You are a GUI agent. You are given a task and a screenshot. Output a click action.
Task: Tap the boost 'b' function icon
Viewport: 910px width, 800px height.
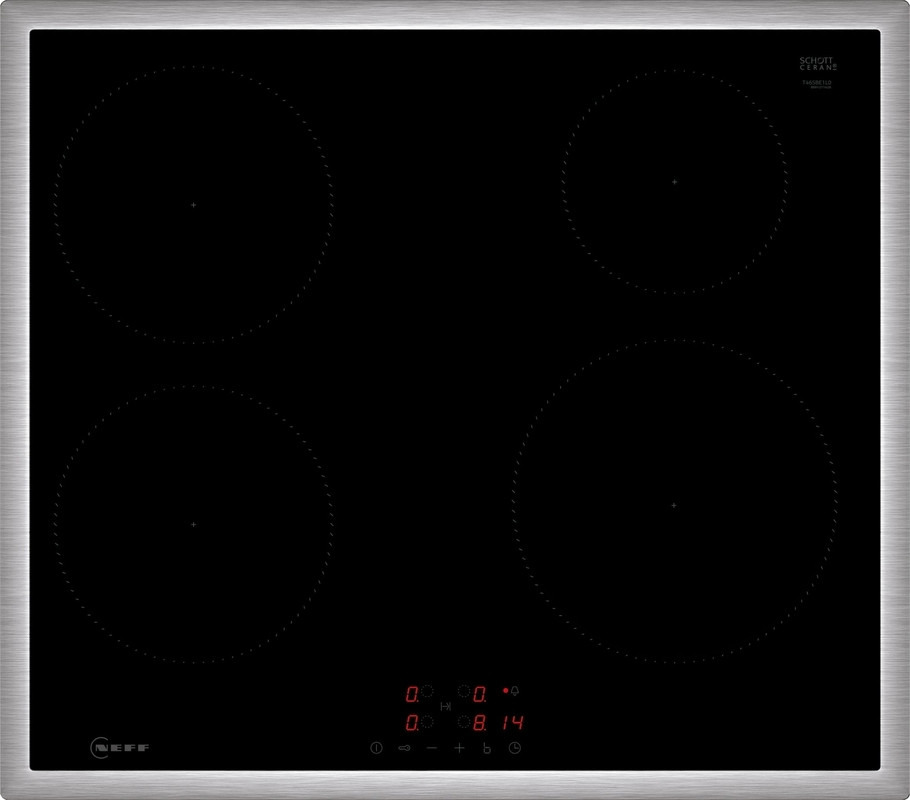(x=487, y=748)
